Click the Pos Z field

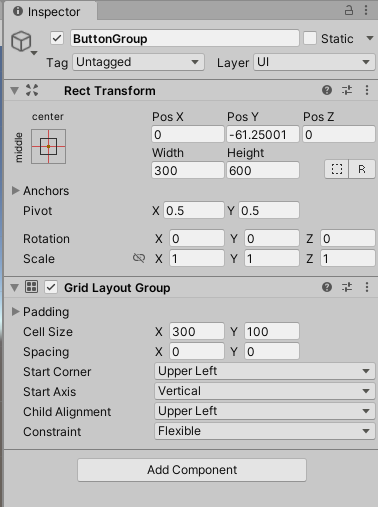point(339,134)
